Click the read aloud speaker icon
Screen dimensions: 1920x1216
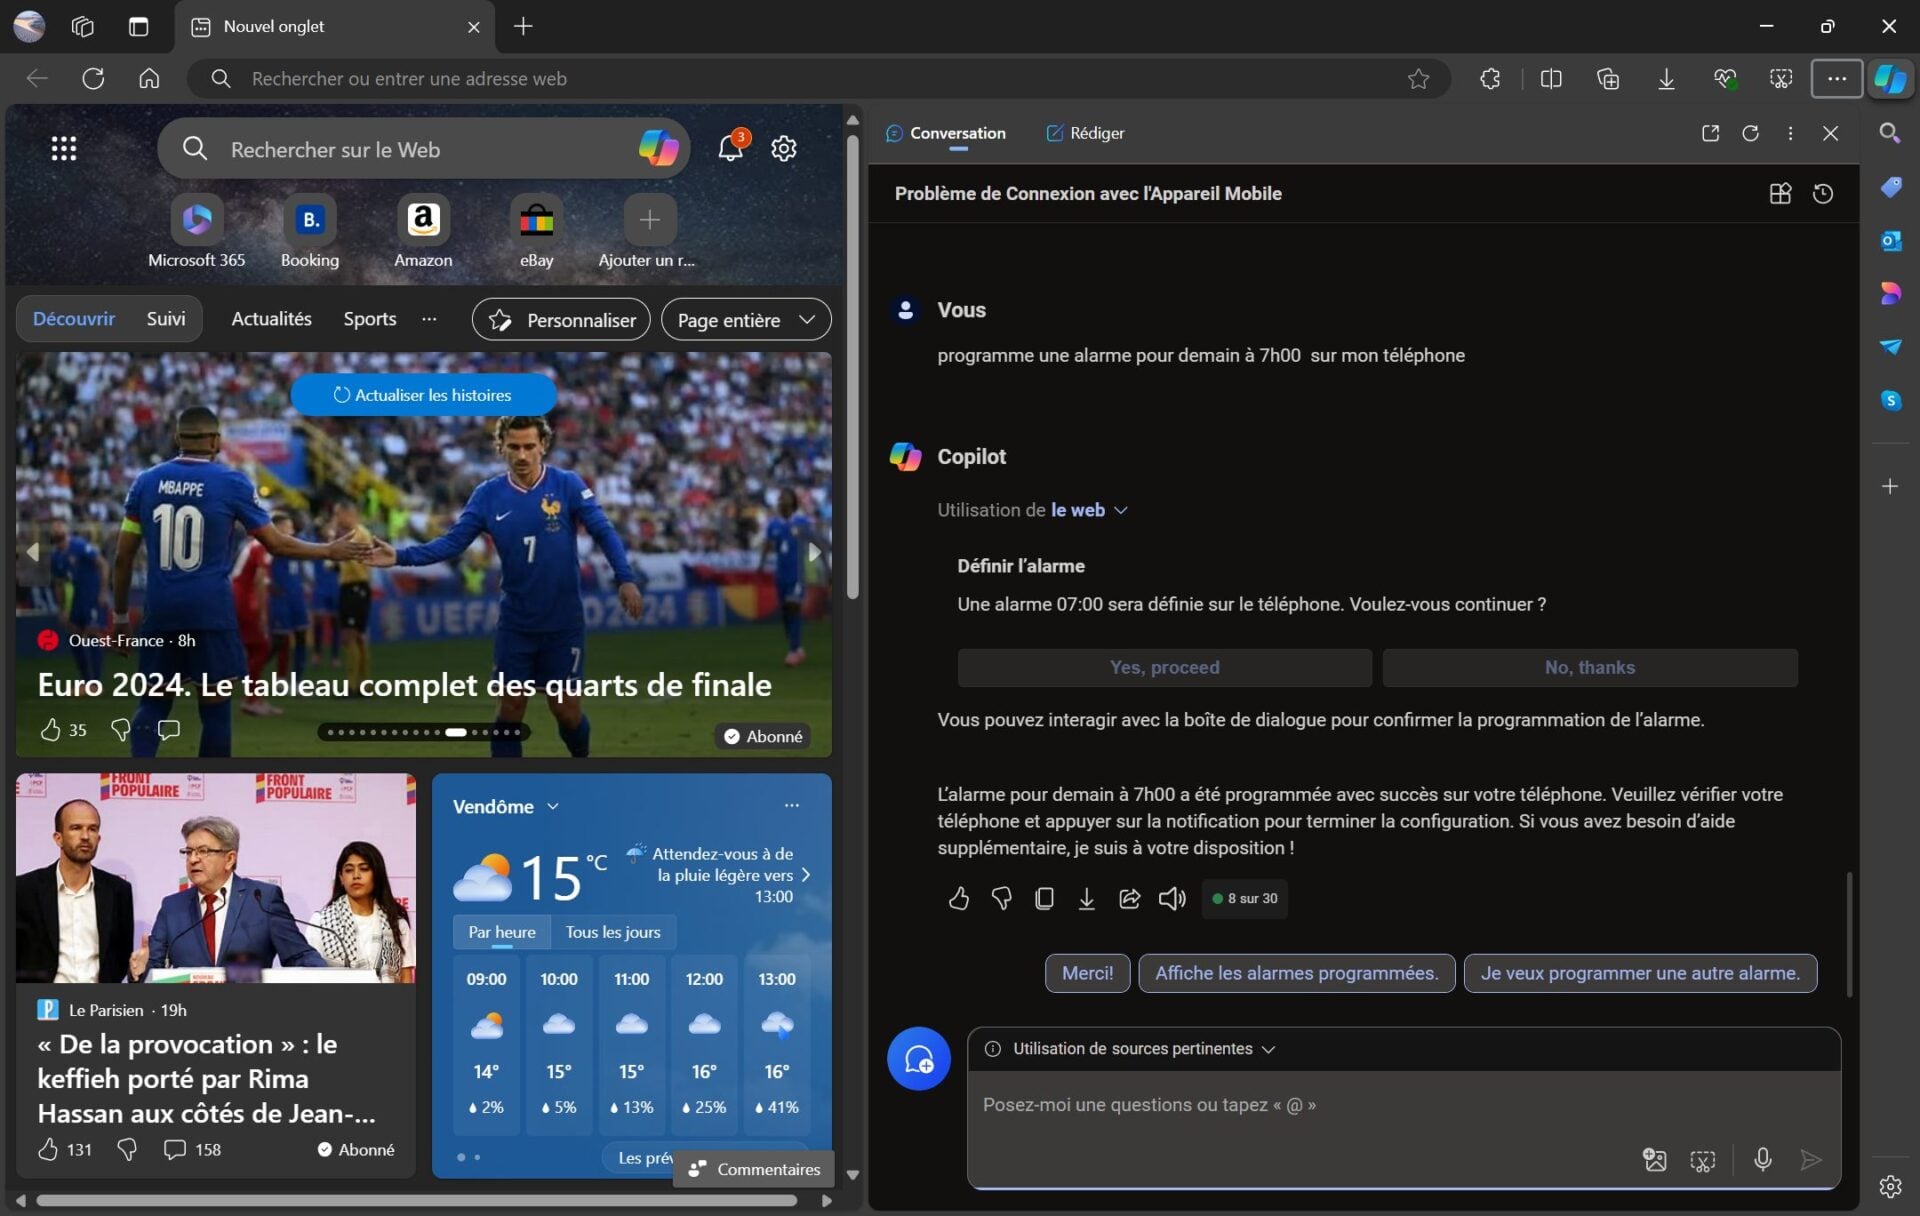pyautogui.click(x=1172, y=898)
